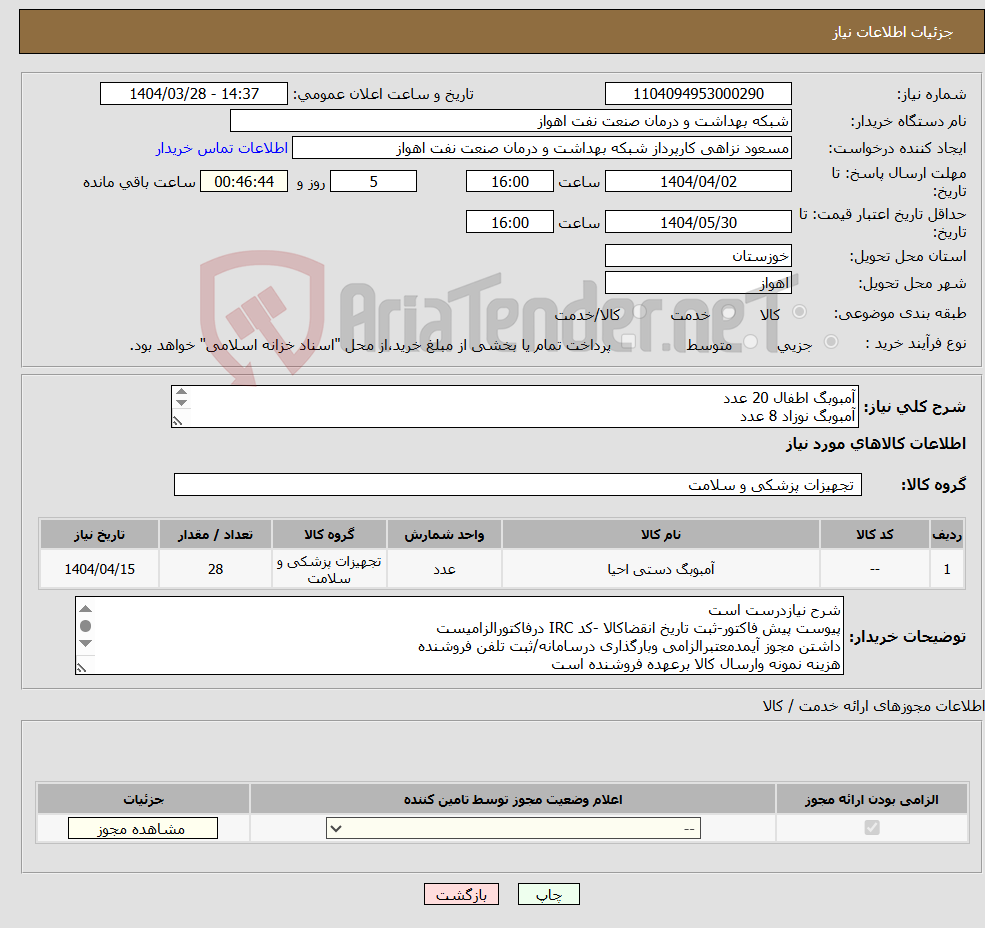Select the متوسط purchase type radio
The image size is (985, 928).
coord(751,342)
